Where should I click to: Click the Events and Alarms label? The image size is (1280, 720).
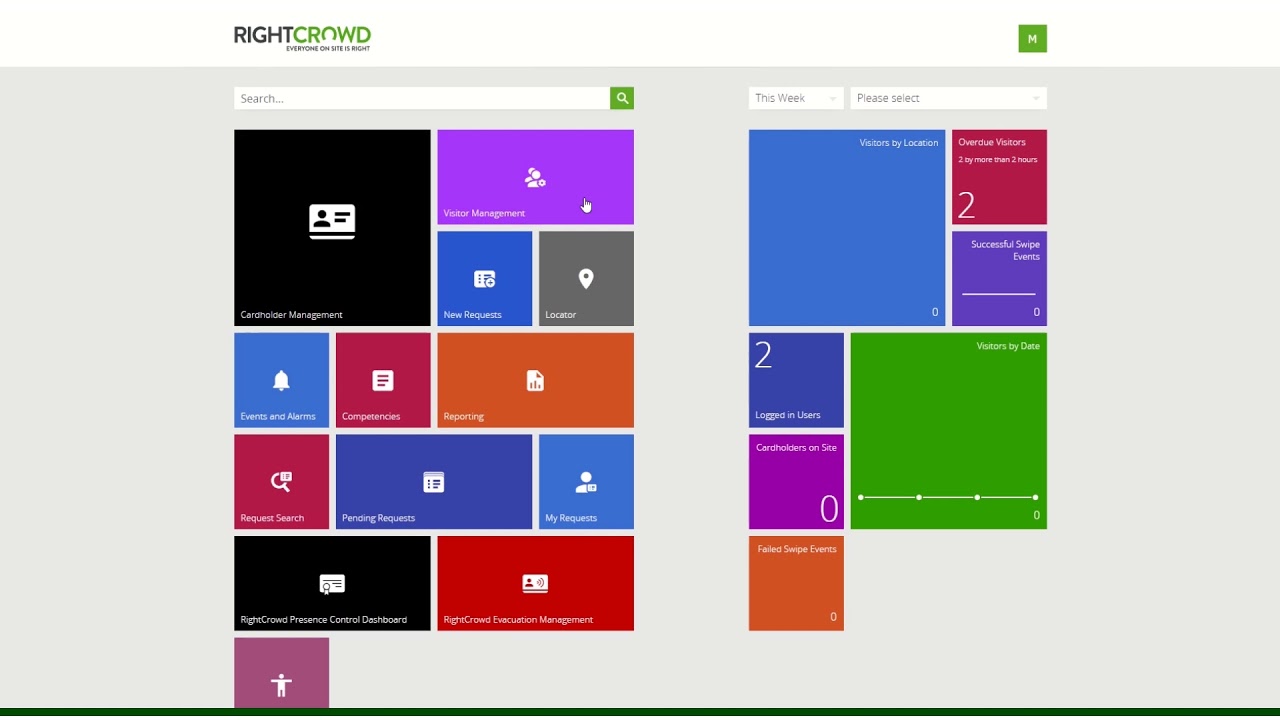coord(278,416)
